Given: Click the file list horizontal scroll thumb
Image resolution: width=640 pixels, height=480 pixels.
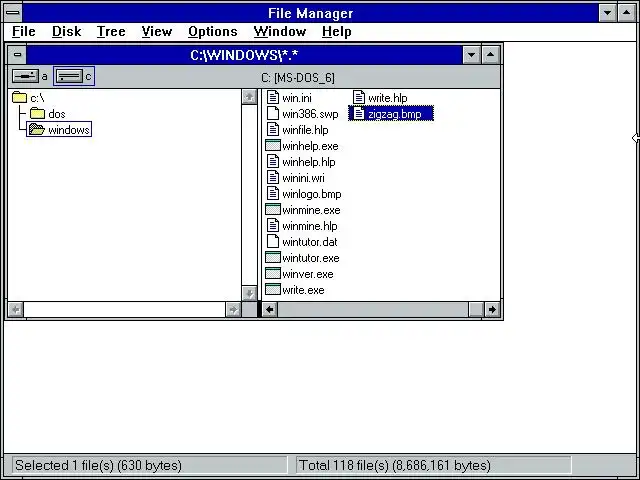Looking at the screenshot, I should 476,309.
